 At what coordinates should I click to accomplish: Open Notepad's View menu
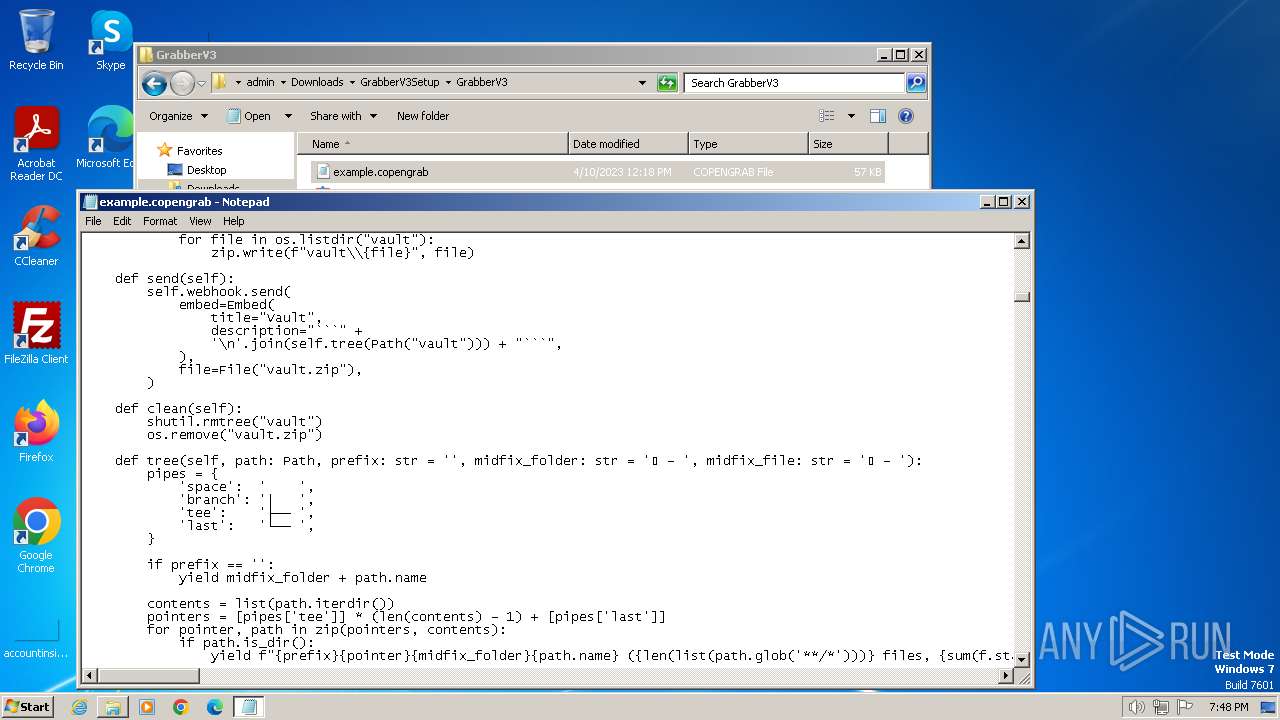(x=200, y=221)
